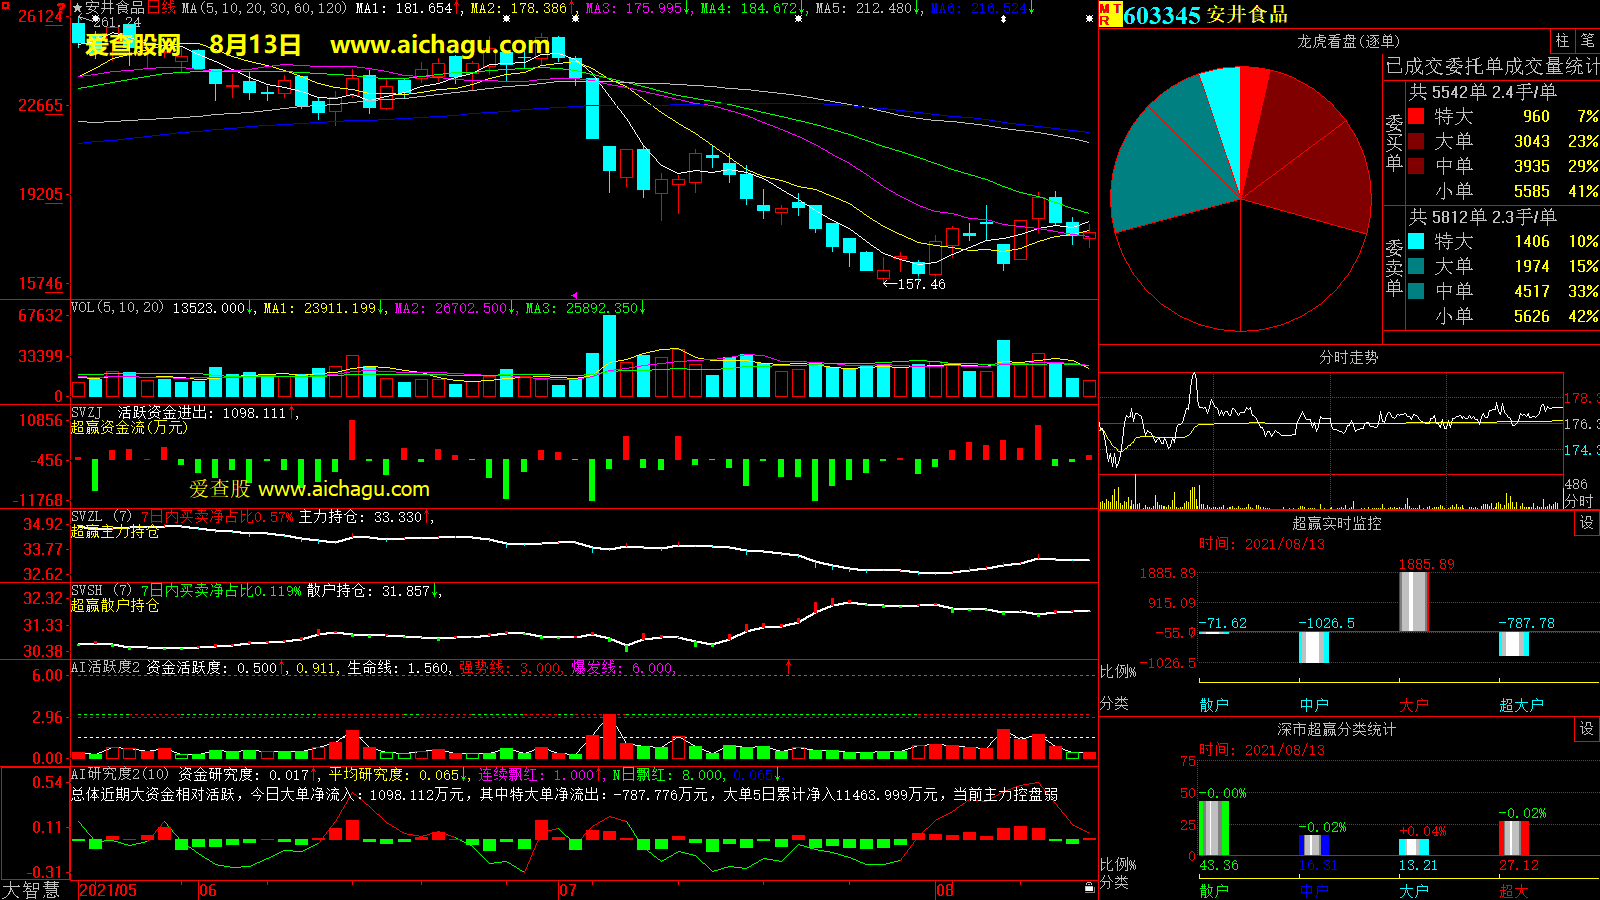
Task: Open the MA(5,10,20,30,60,120) indicator parameters
Action: [264, 8]
